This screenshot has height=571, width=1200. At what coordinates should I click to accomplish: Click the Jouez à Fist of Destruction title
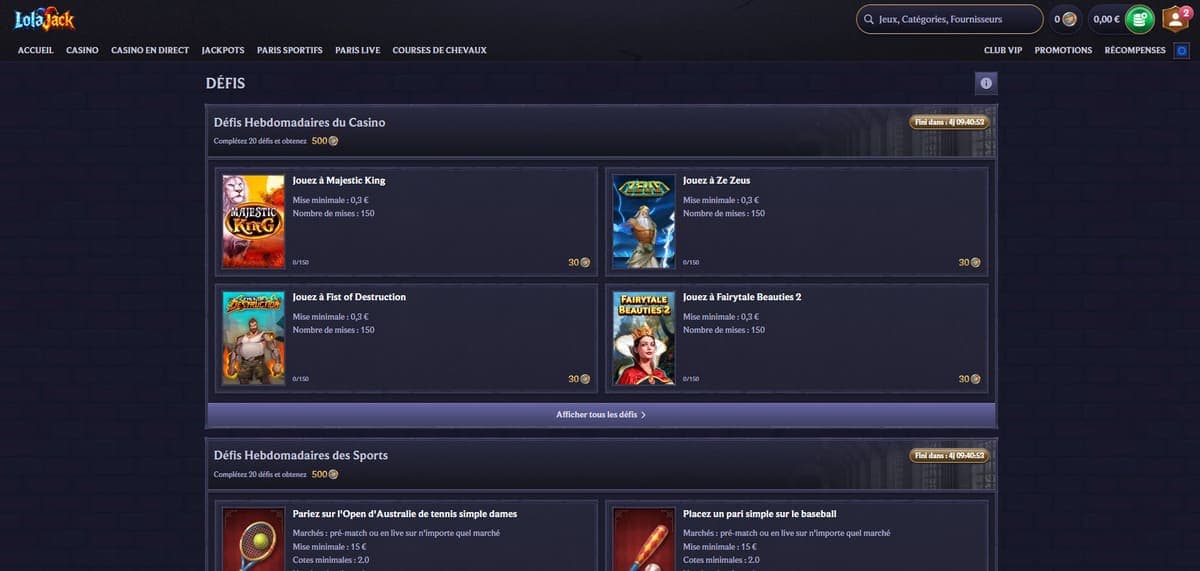349,297
